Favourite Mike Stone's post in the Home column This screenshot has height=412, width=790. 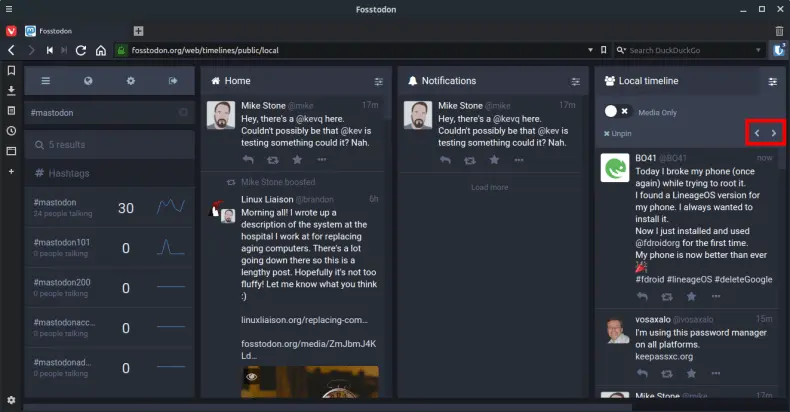[297, 159]
